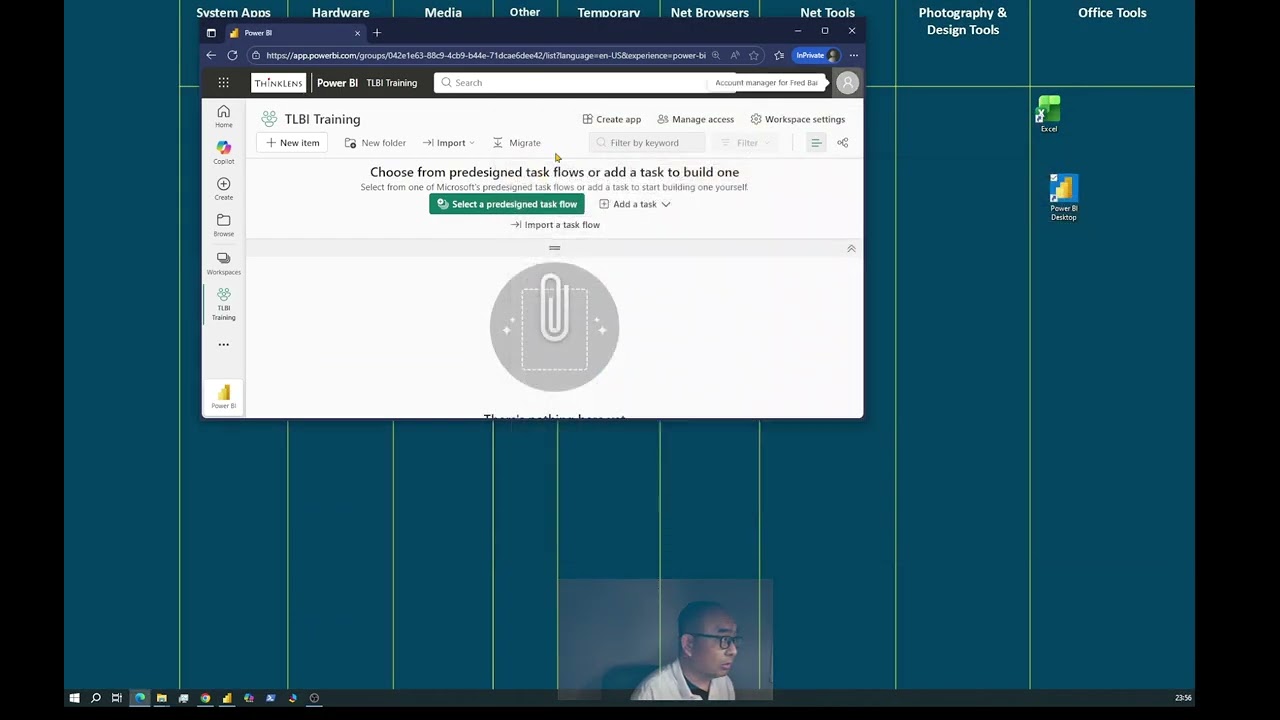Viewport: 1280px width, 720px height.
Task: Open the Create page in sidebar
Action: pyautogui.click(x=223, y=188)
